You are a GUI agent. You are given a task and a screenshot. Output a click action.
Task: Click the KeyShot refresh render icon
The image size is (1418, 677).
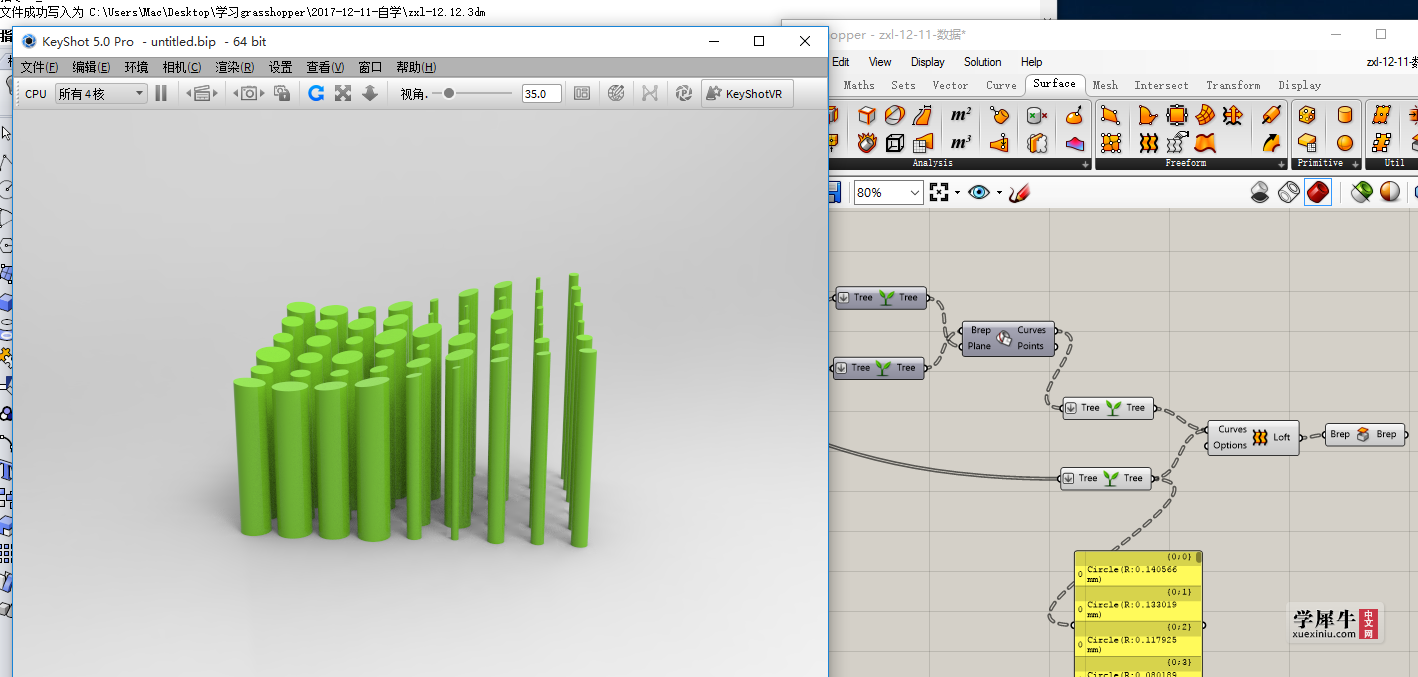point(316,93)
